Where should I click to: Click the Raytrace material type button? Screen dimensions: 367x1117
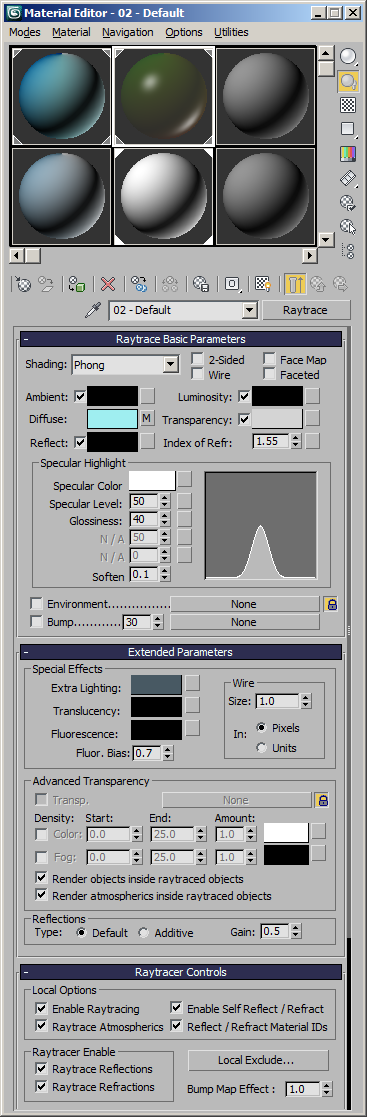(x=306, y=311)
